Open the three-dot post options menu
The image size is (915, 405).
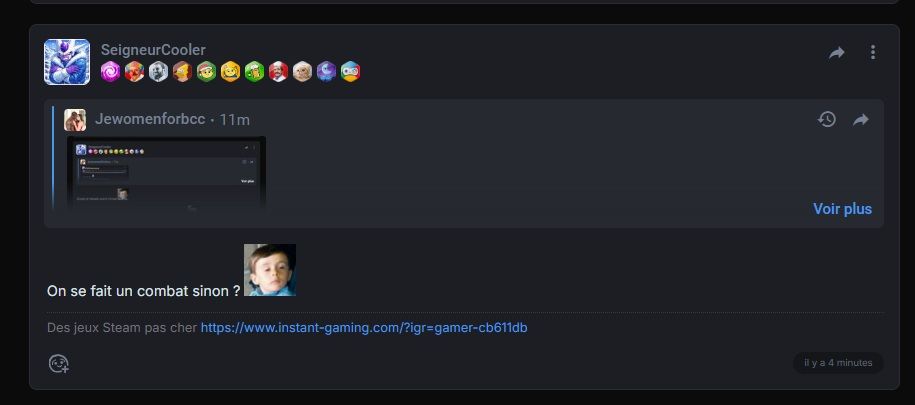tap(872, 53)
